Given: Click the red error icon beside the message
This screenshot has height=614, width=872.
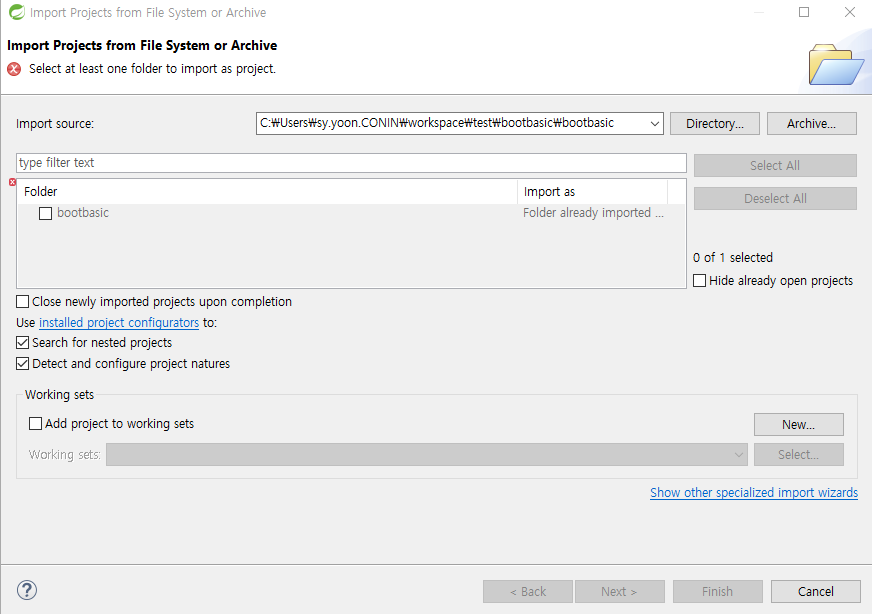Looking at the screenshot, I should point(14,69).
